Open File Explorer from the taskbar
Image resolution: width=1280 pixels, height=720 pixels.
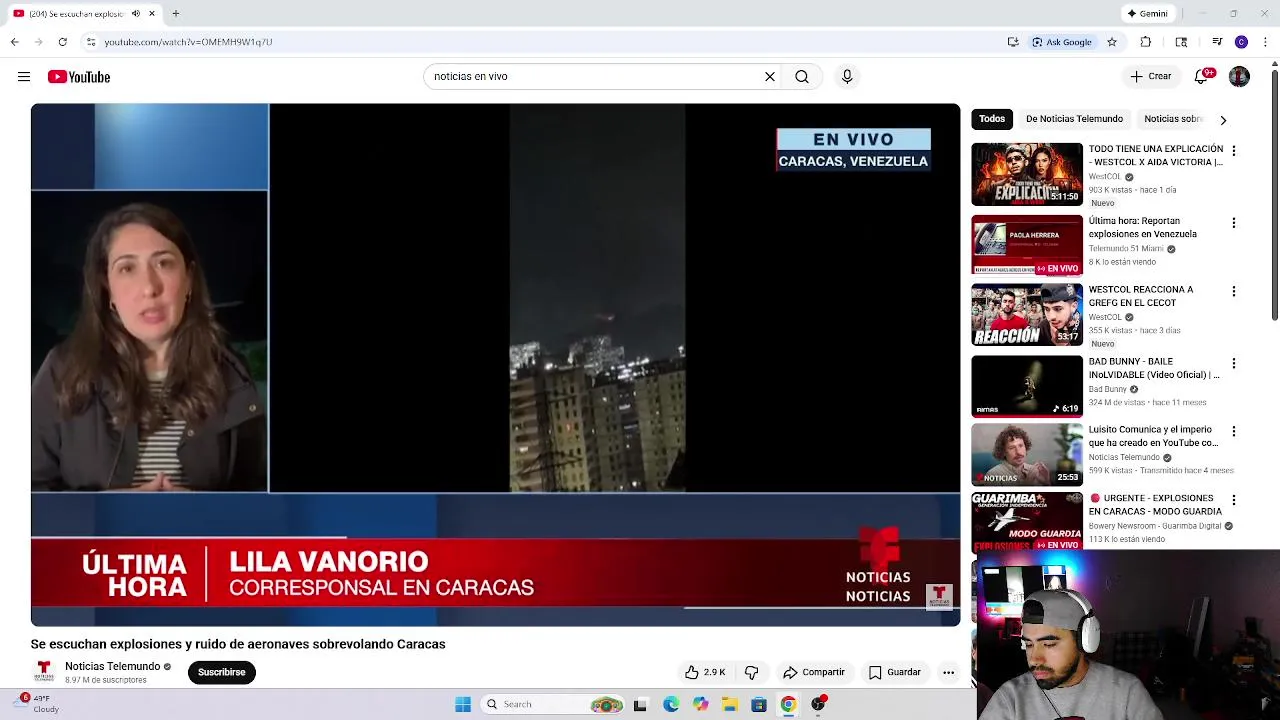730,705
